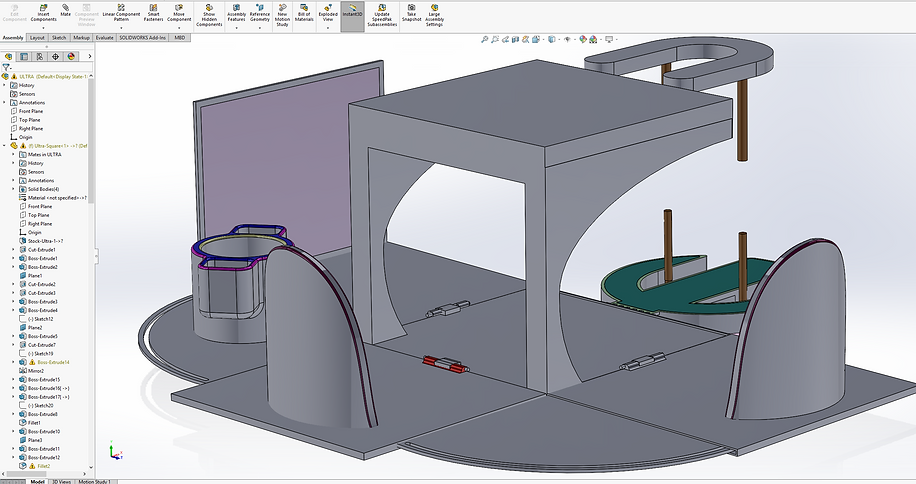Switch to the 3D Views bottom tab

(x=61, y=482)
